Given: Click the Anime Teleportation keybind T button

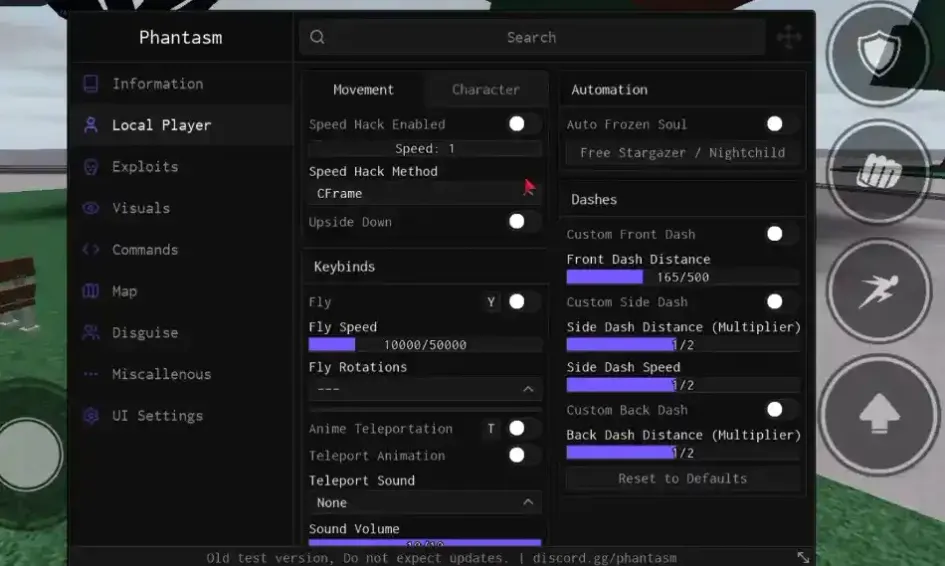Looking at the screenshot, I should click(x=491, y=429).
